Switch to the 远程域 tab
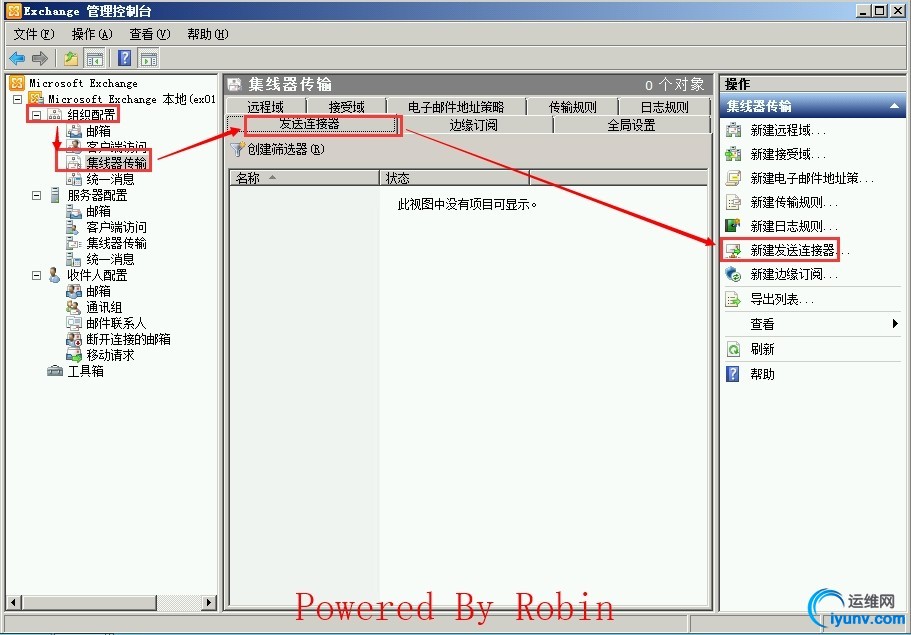This screenshot has height=635, width=911. click(266, 107)
